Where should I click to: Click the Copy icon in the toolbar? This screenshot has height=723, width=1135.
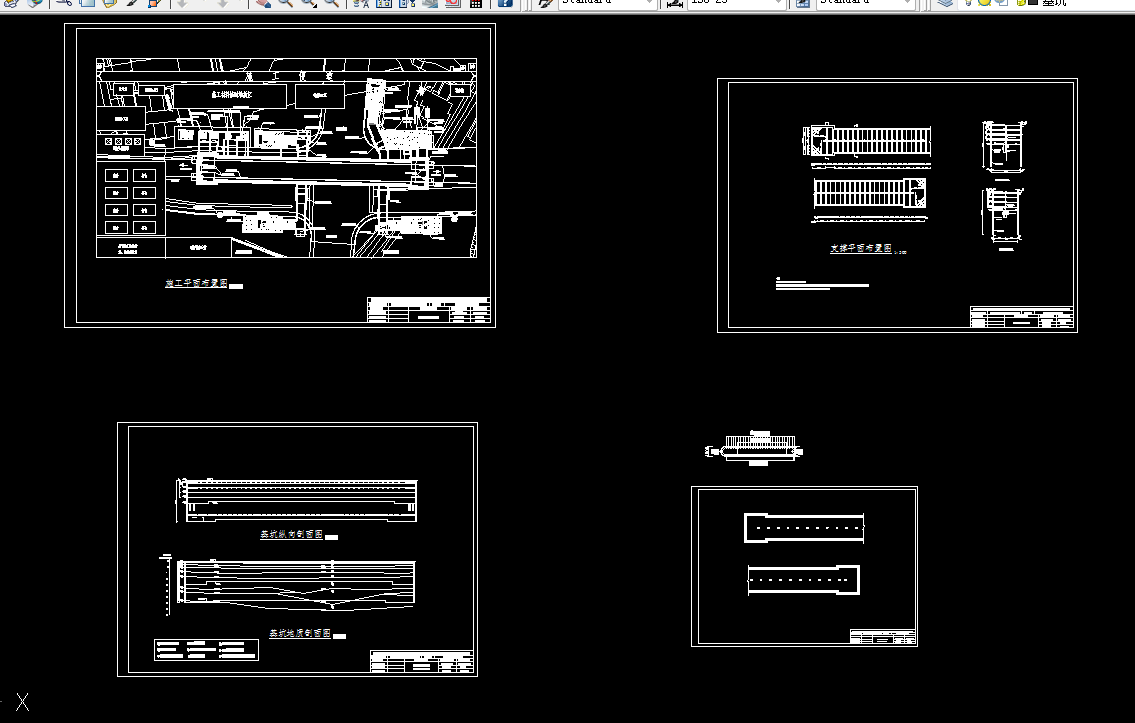[87, 2]
